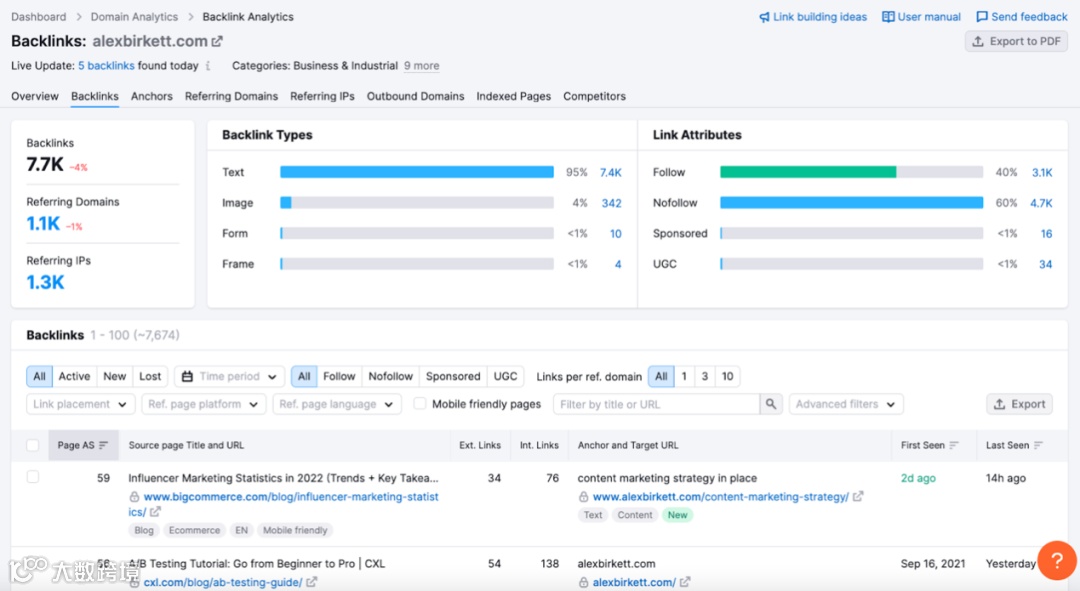Select the All backlink status filter

tap(39, 377)
